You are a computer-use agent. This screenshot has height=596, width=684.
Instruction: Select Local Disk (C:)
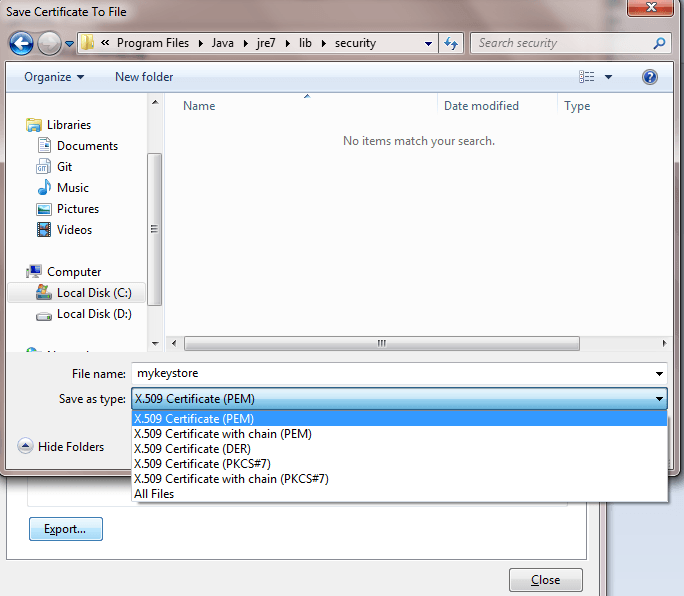94,293
